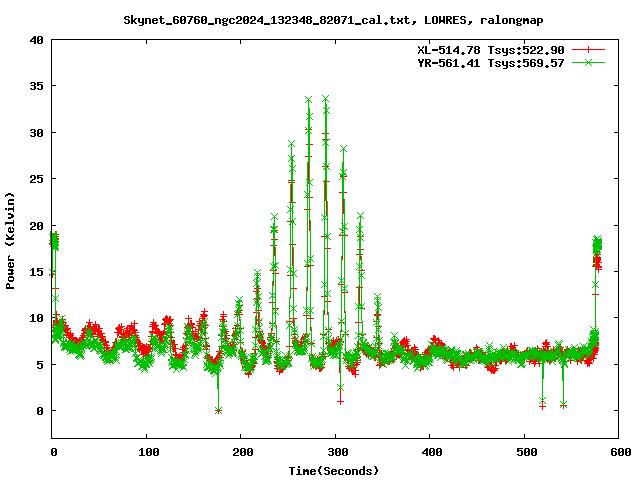This screenshot has width=640, height=480.
Task: Click the x-axis tick label 100
Action: pos(148,452)
